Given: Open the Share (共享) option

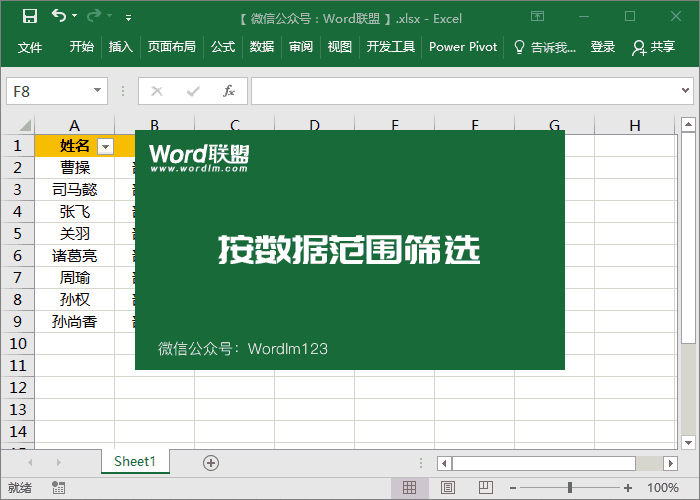Looking at the screenshot, I should [654, 47].
